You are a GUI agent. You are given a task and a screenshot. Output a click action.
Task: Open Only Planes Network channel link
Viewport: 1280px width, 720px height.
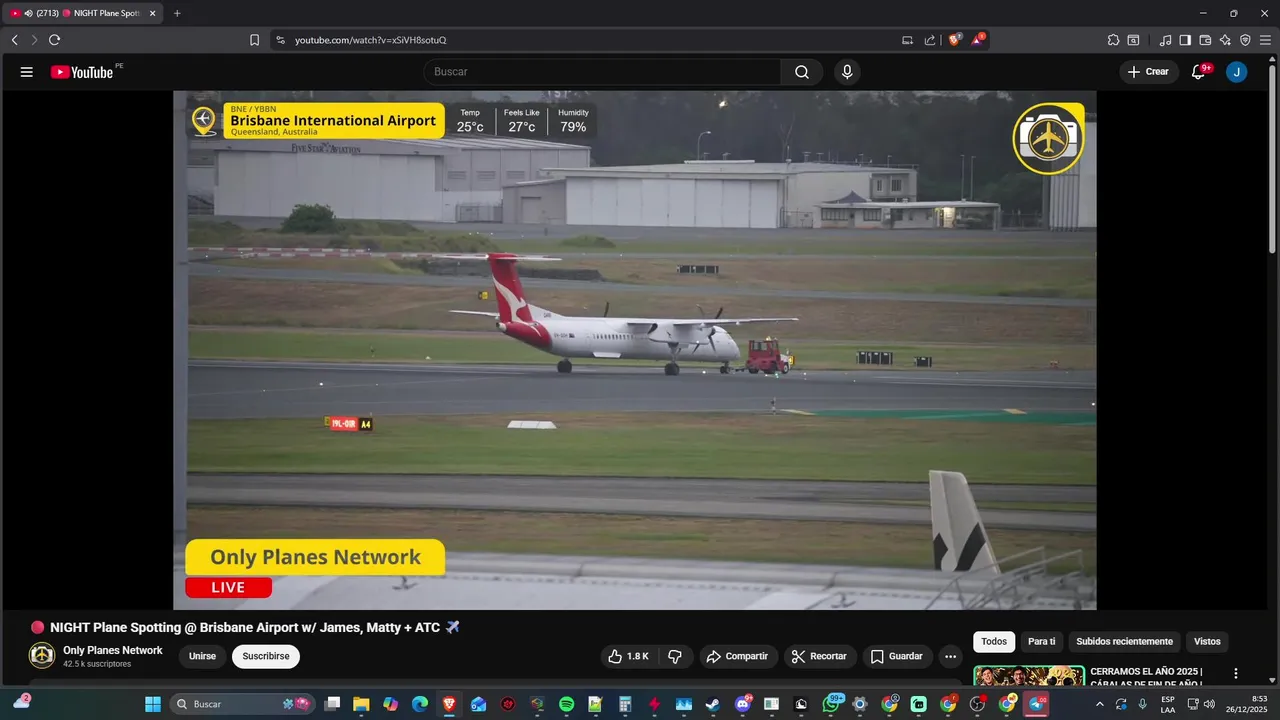coord(112,650)
